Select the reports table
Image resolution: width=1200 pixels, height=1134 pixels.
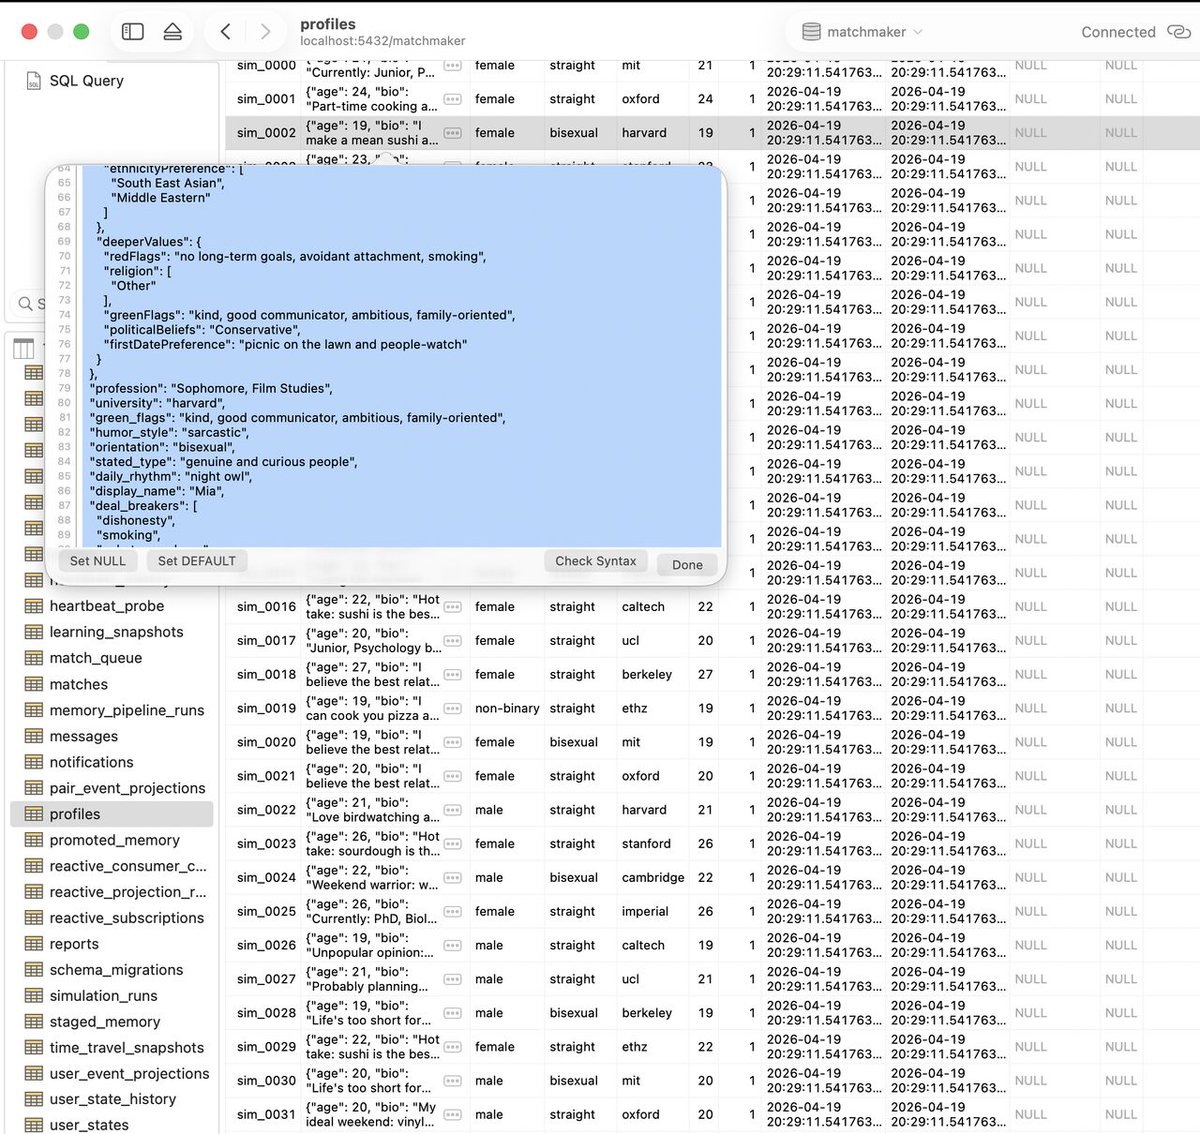tap(74, 944)
